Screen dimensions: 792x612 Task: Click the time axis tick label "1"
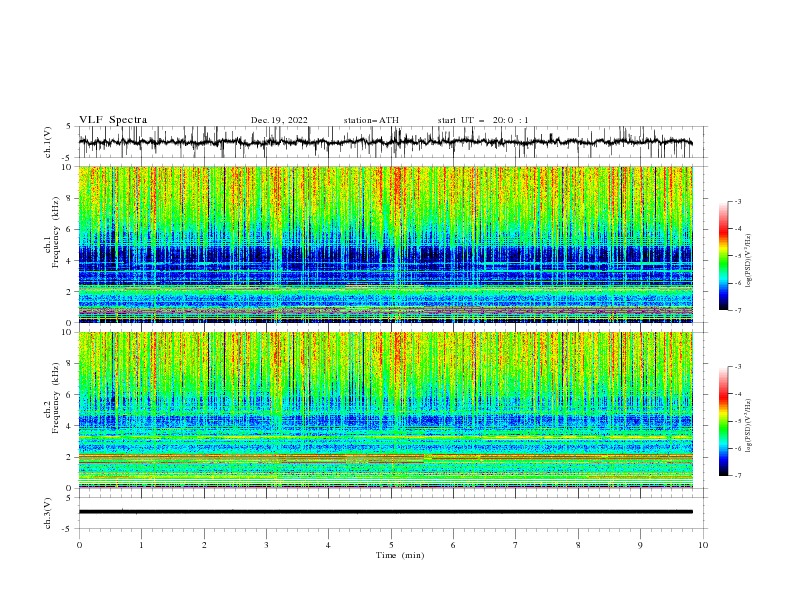pyautogui.click(x=141, y=545)
